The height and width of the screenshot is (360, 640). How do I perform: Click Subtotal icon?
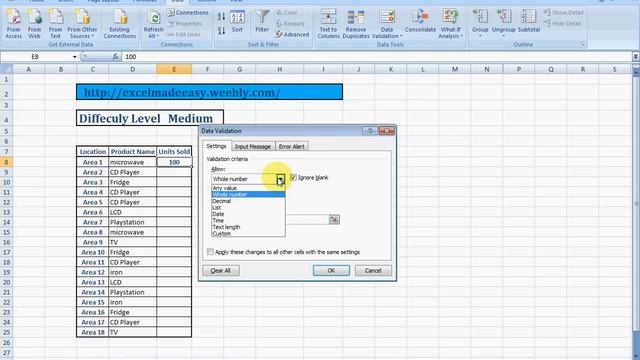[x=529, y=21]
